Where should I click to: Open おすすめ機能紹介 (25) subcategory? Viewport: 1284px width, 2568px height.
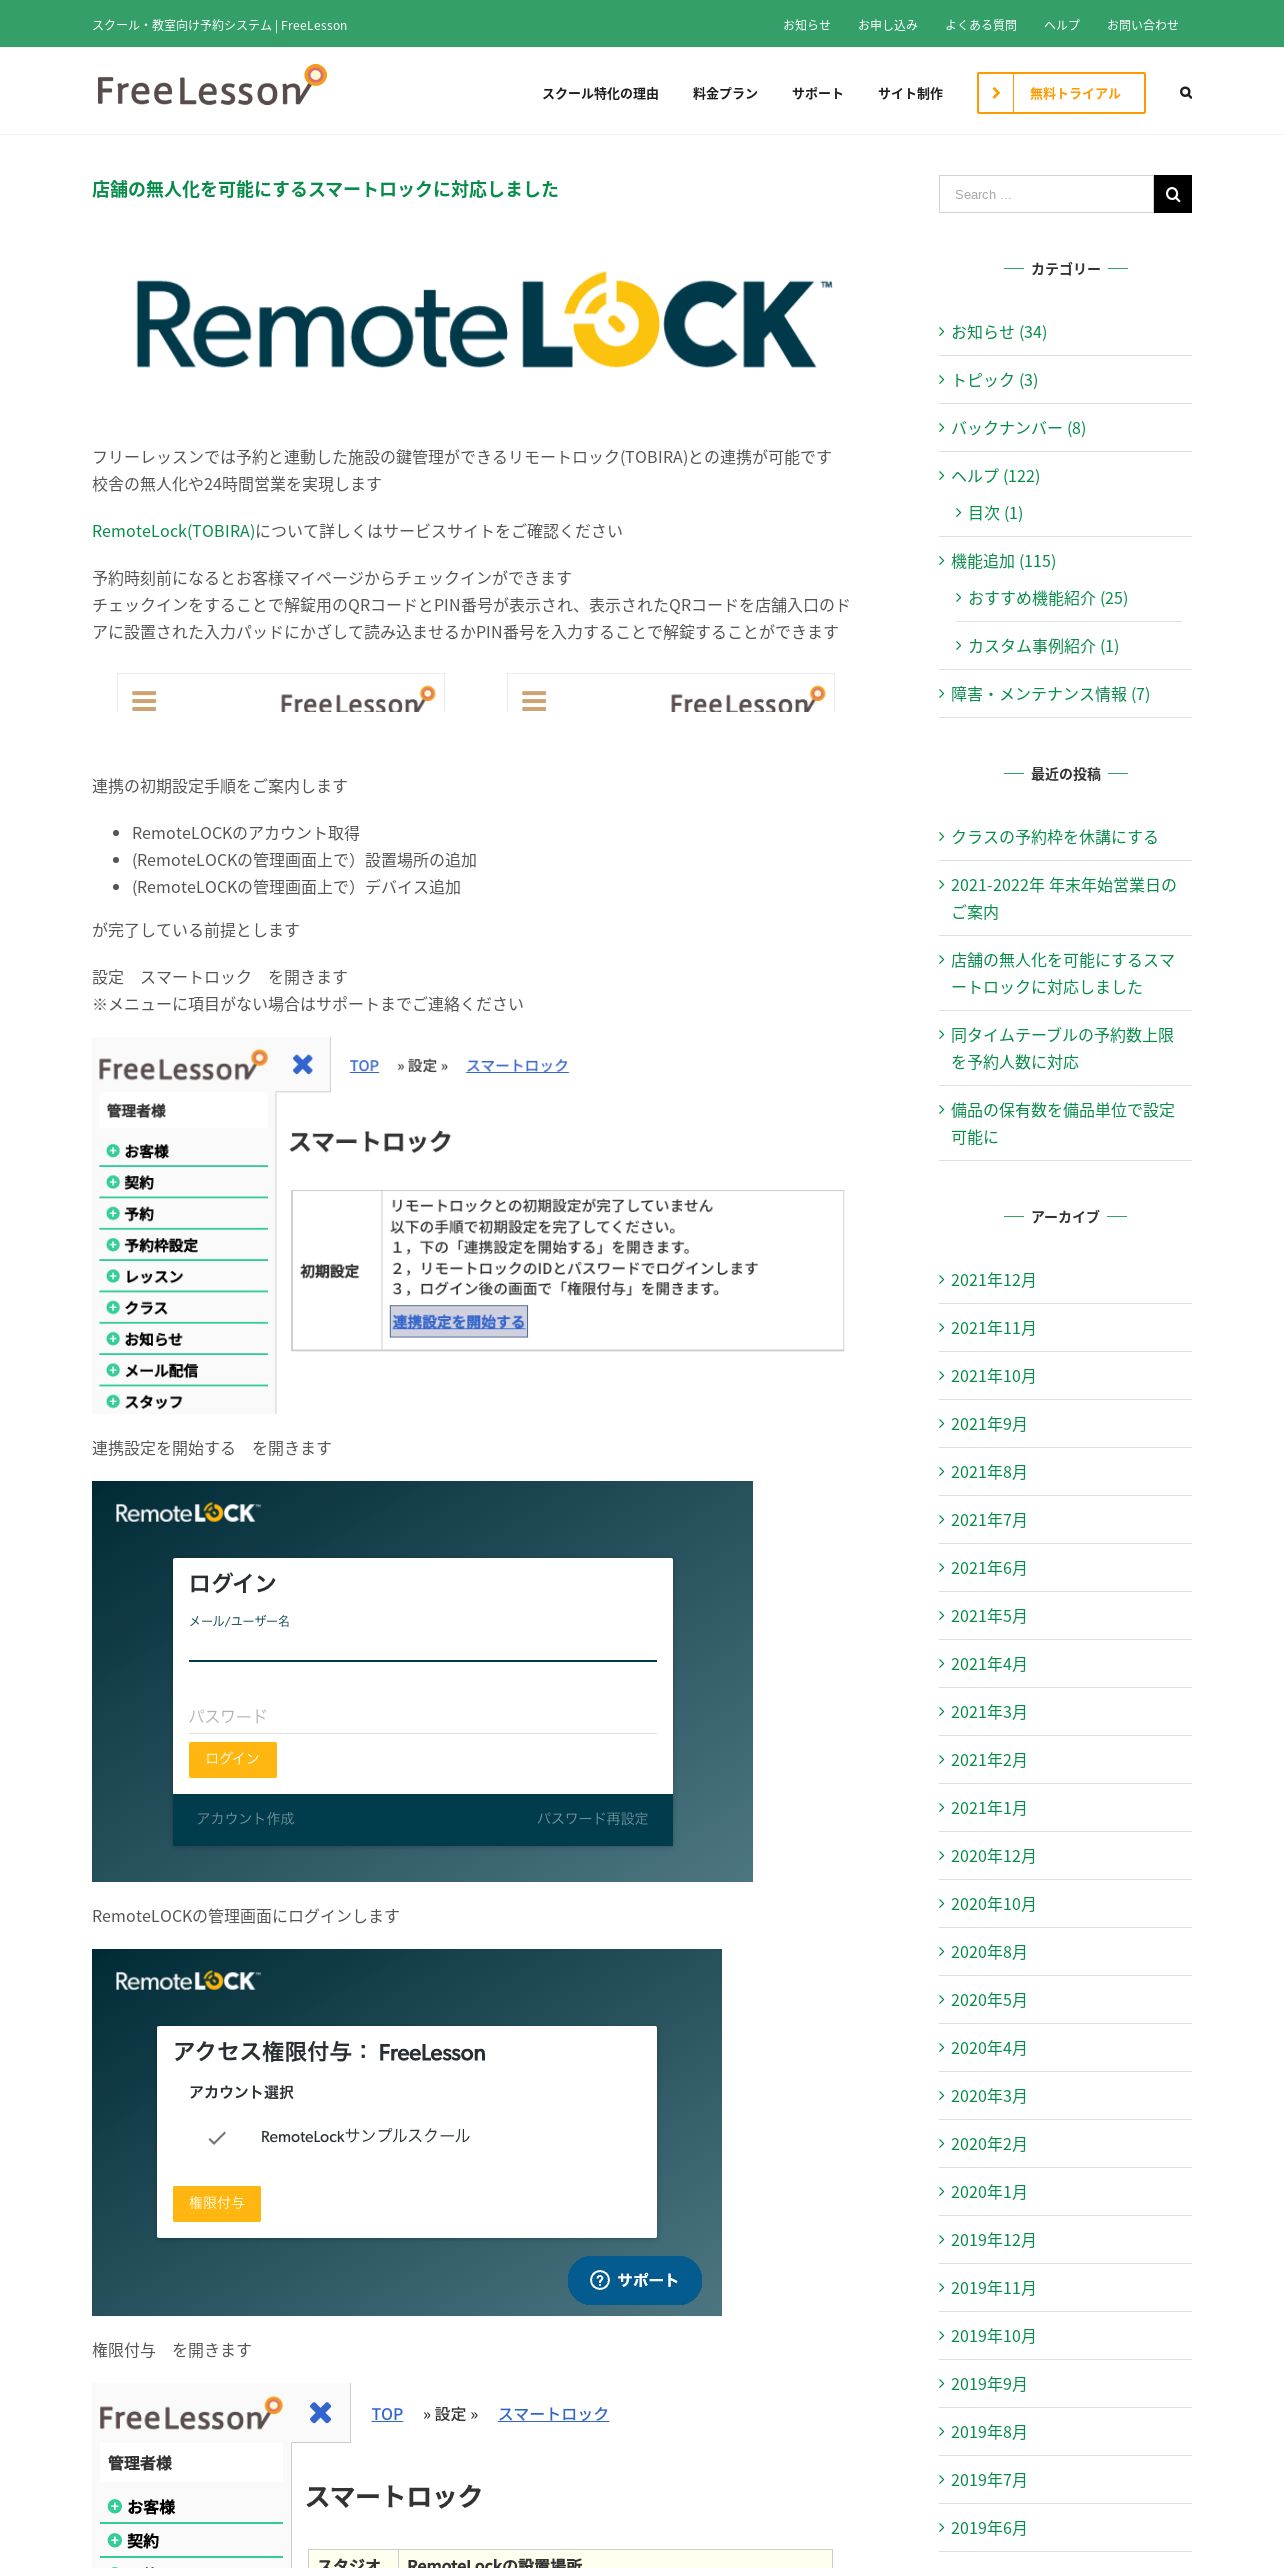click(1047, 598)
